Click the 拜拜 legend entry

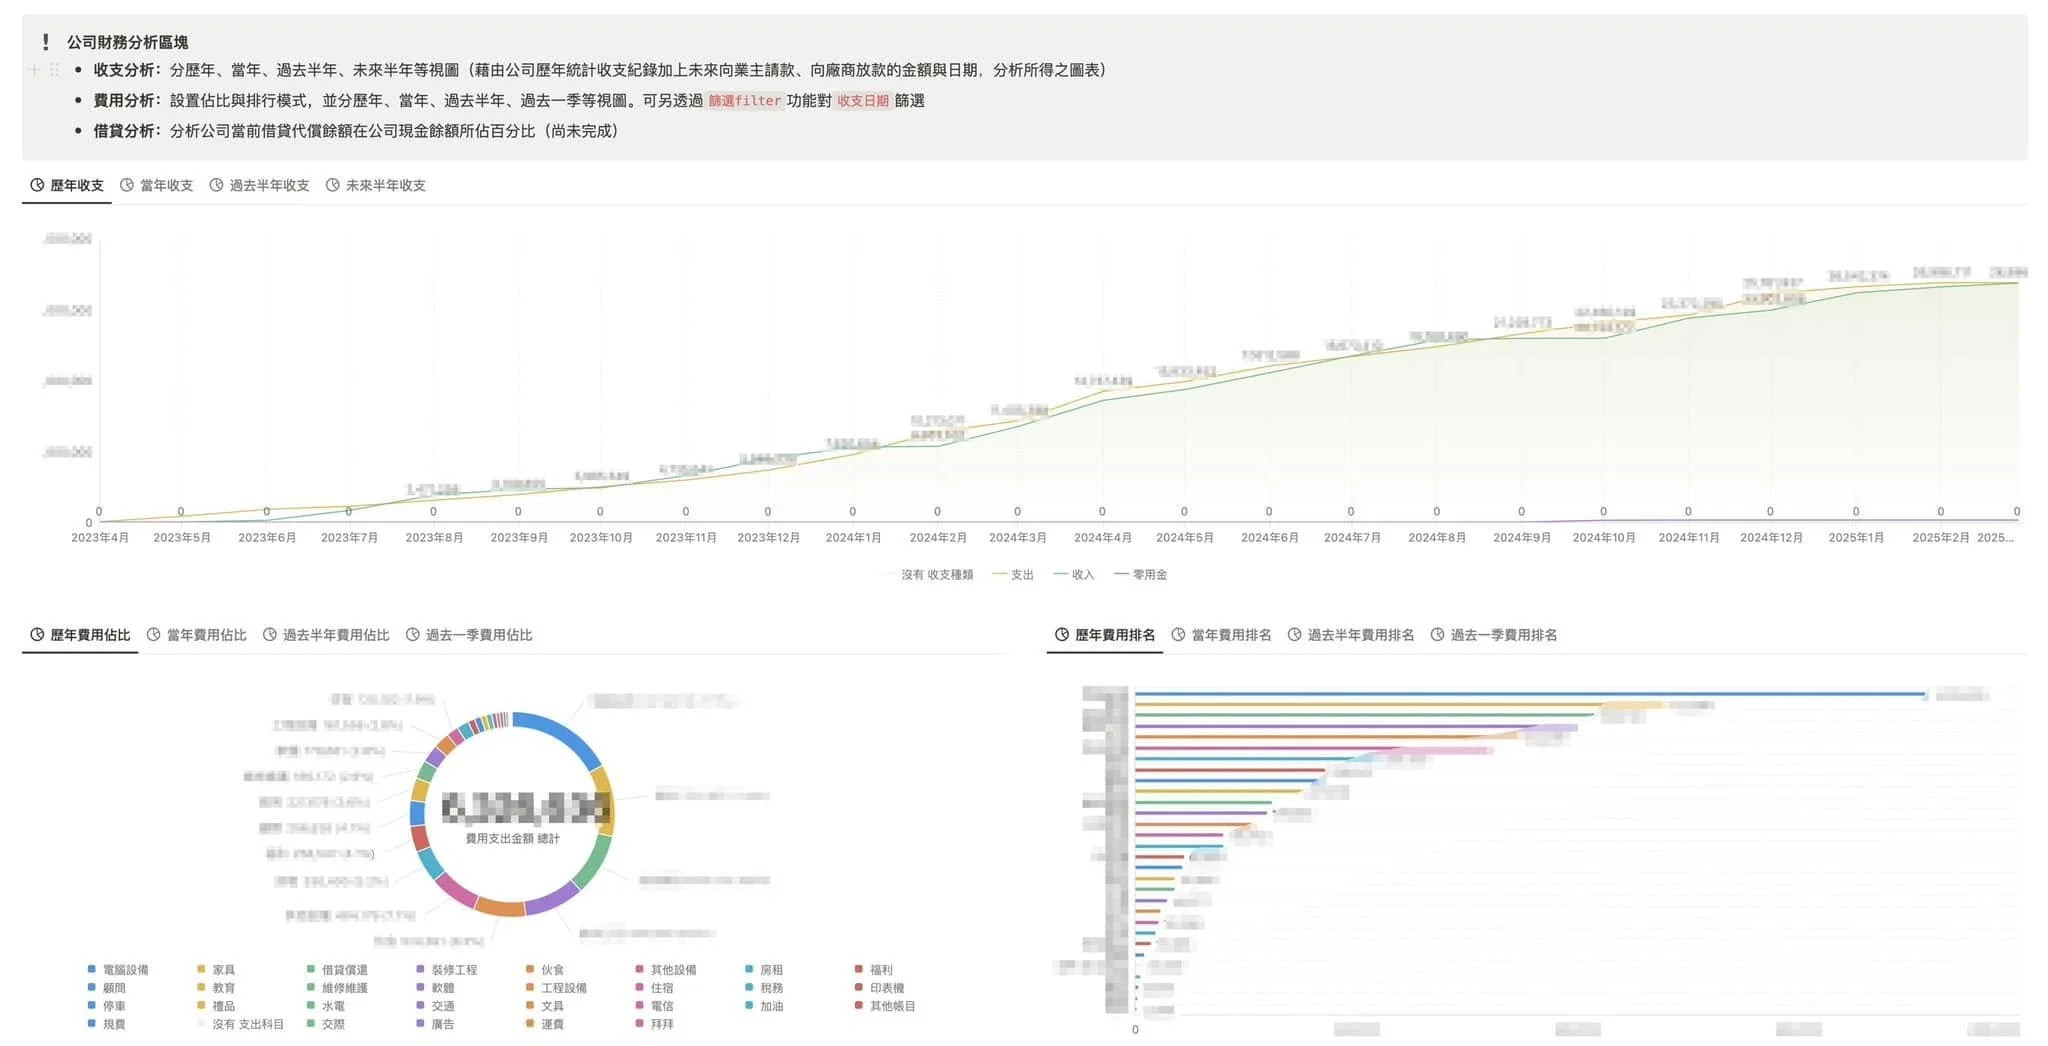pos(655,1024)
